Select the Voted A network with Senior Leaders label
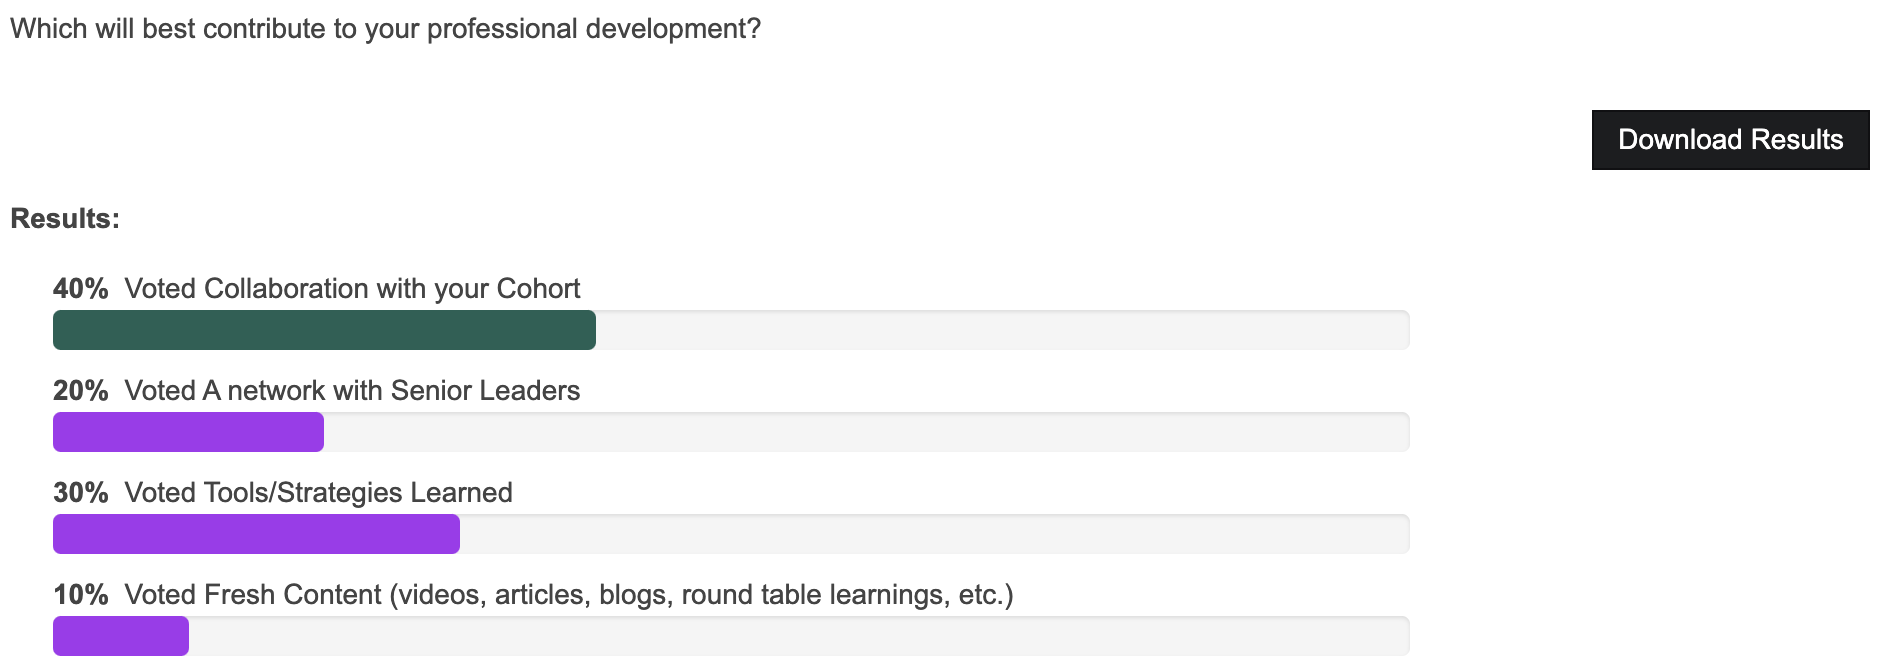1886x672 pixels. coord(352,391)
